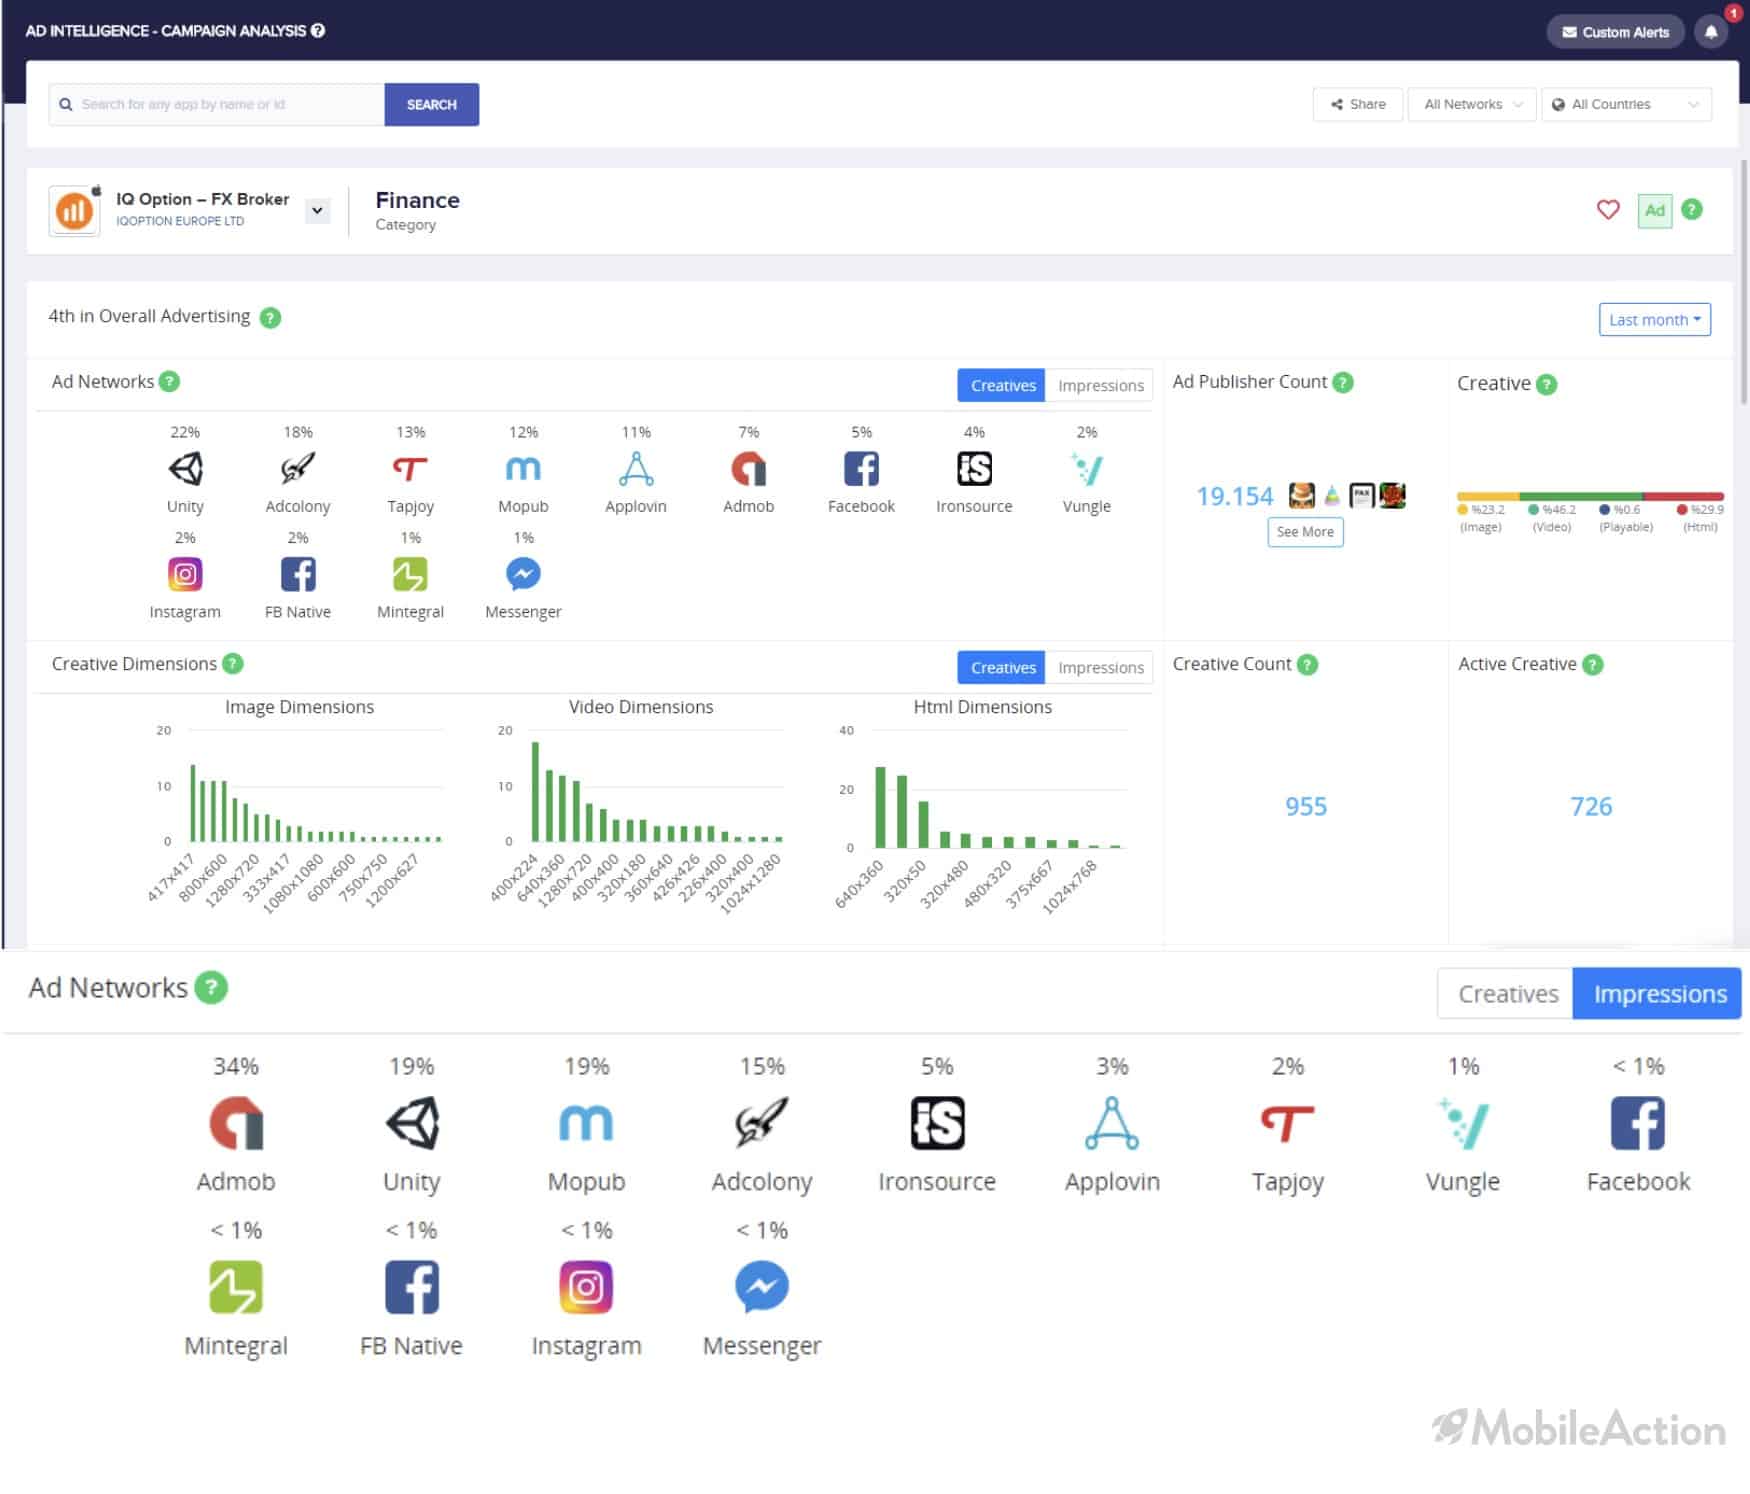Click the red Html segment of creative bar
The width and height of the screenshot is (1750, 1494).
click(x=1684, y=497)
